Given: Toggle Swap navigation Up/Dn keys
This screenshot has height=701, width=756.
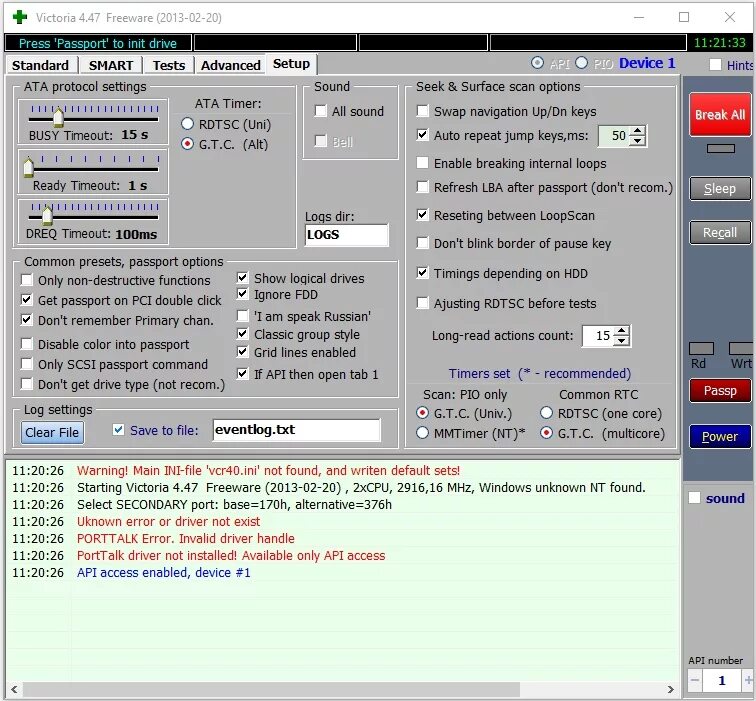Looking at the screenshot, I should [x=422, y=111].
